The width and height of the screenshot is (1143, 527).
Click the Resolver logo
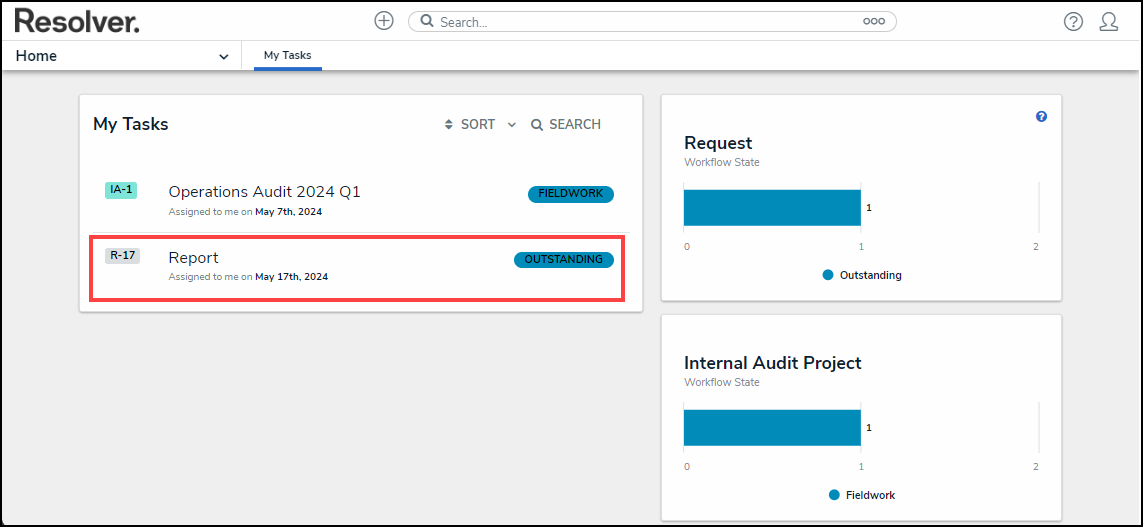click(77, 21)
